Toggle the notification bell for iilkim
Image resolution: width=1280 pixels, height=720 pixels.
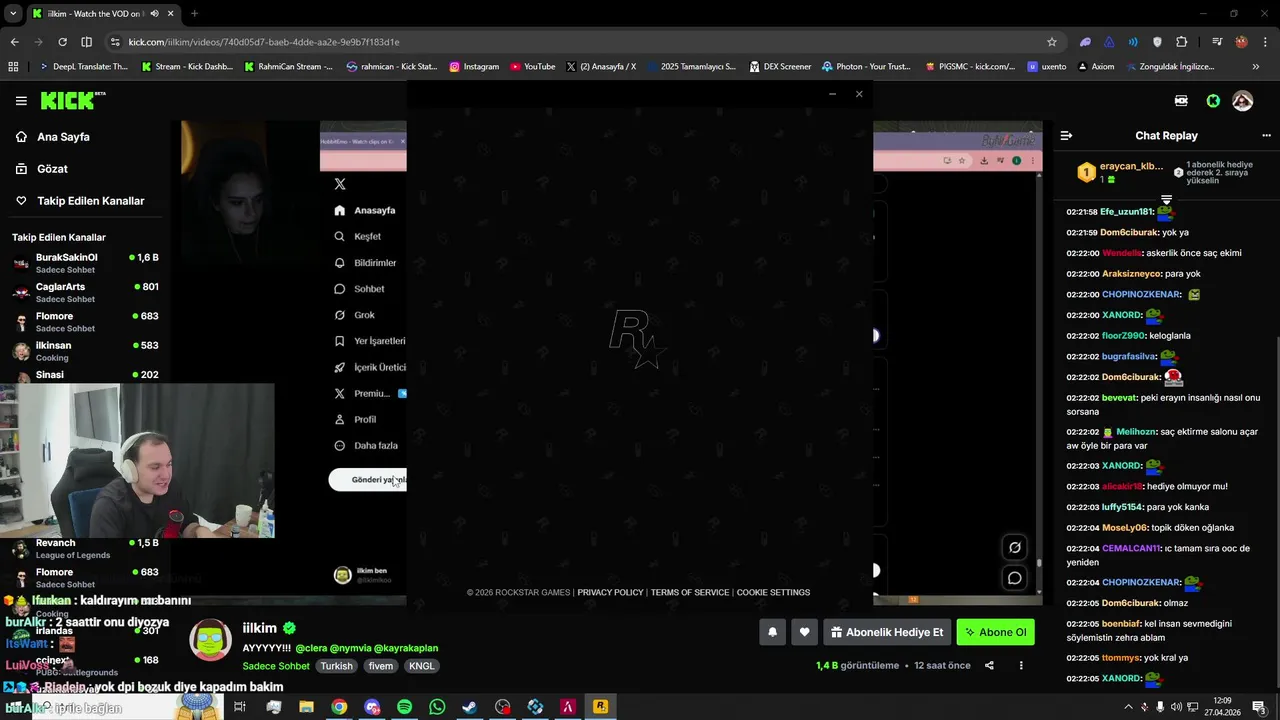[x=772, y=632]
